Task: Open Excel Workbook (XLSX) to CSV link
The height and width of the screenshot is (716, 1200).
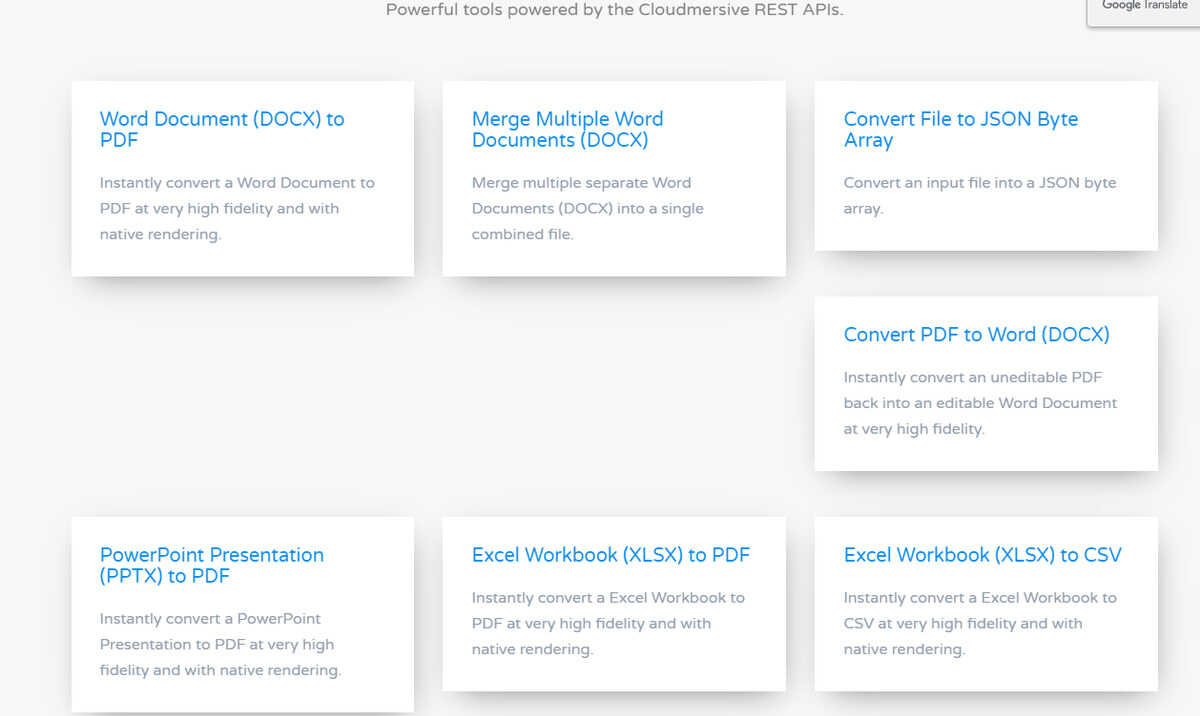Action: click(983, 555)
